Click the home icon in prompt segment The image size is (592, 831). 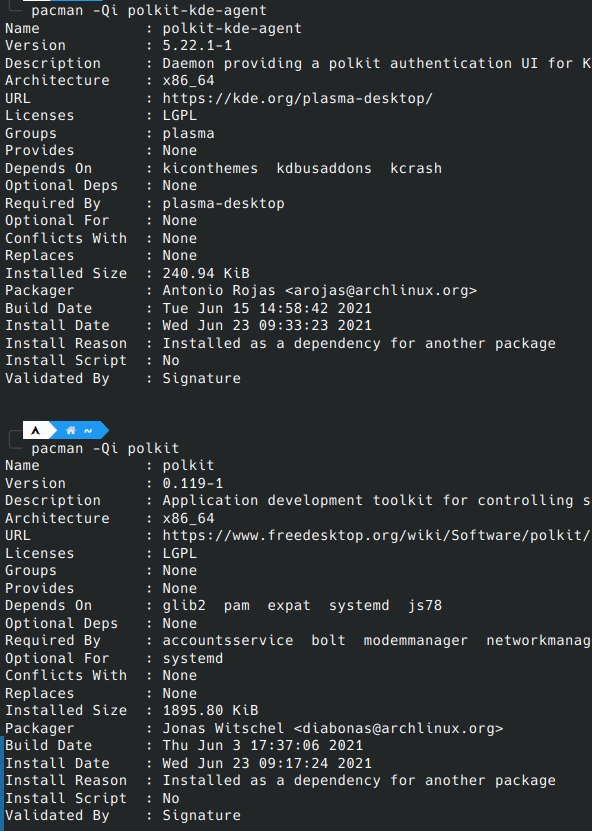pos(70,430)
